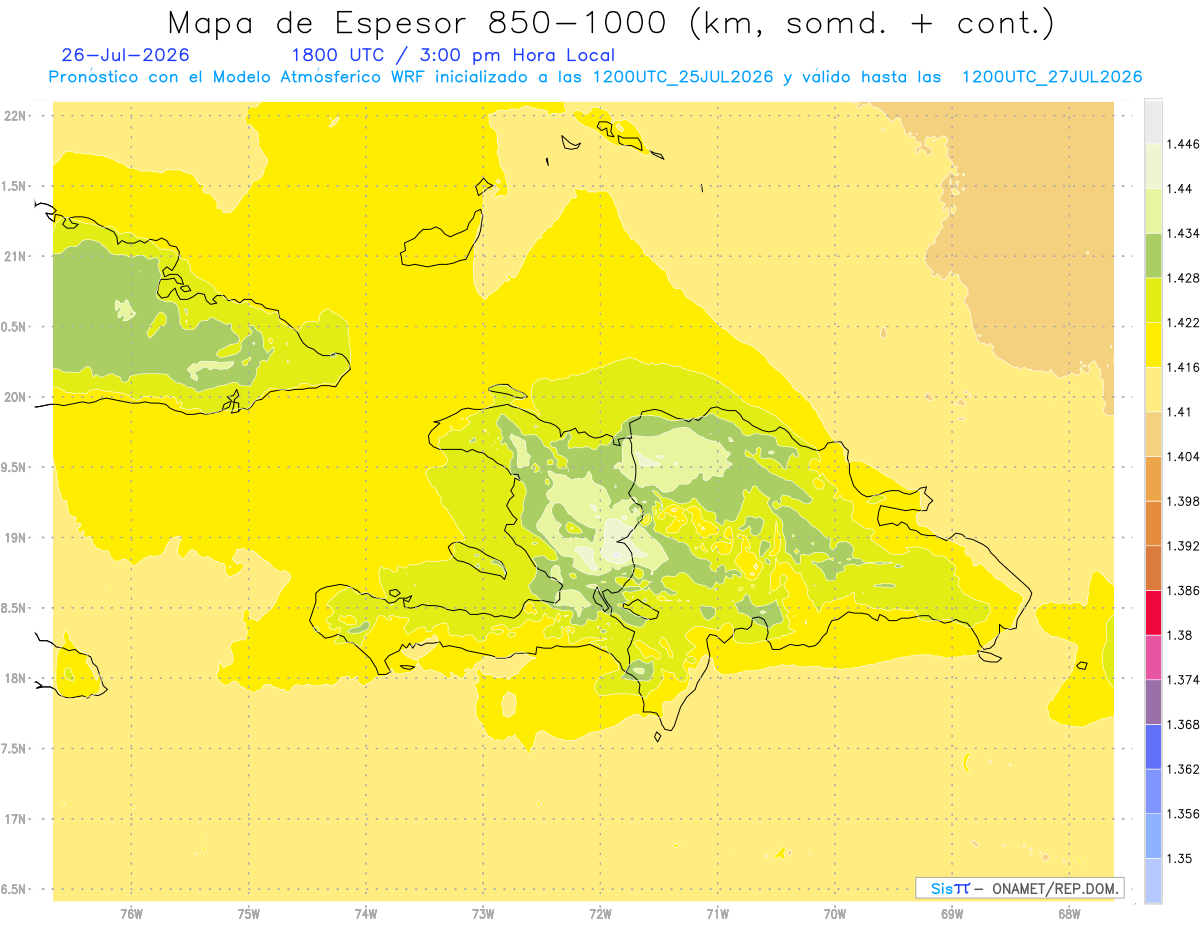The image size is (1200, 927).
Task: Click the legend value '1.398'
Action: 1183,501
